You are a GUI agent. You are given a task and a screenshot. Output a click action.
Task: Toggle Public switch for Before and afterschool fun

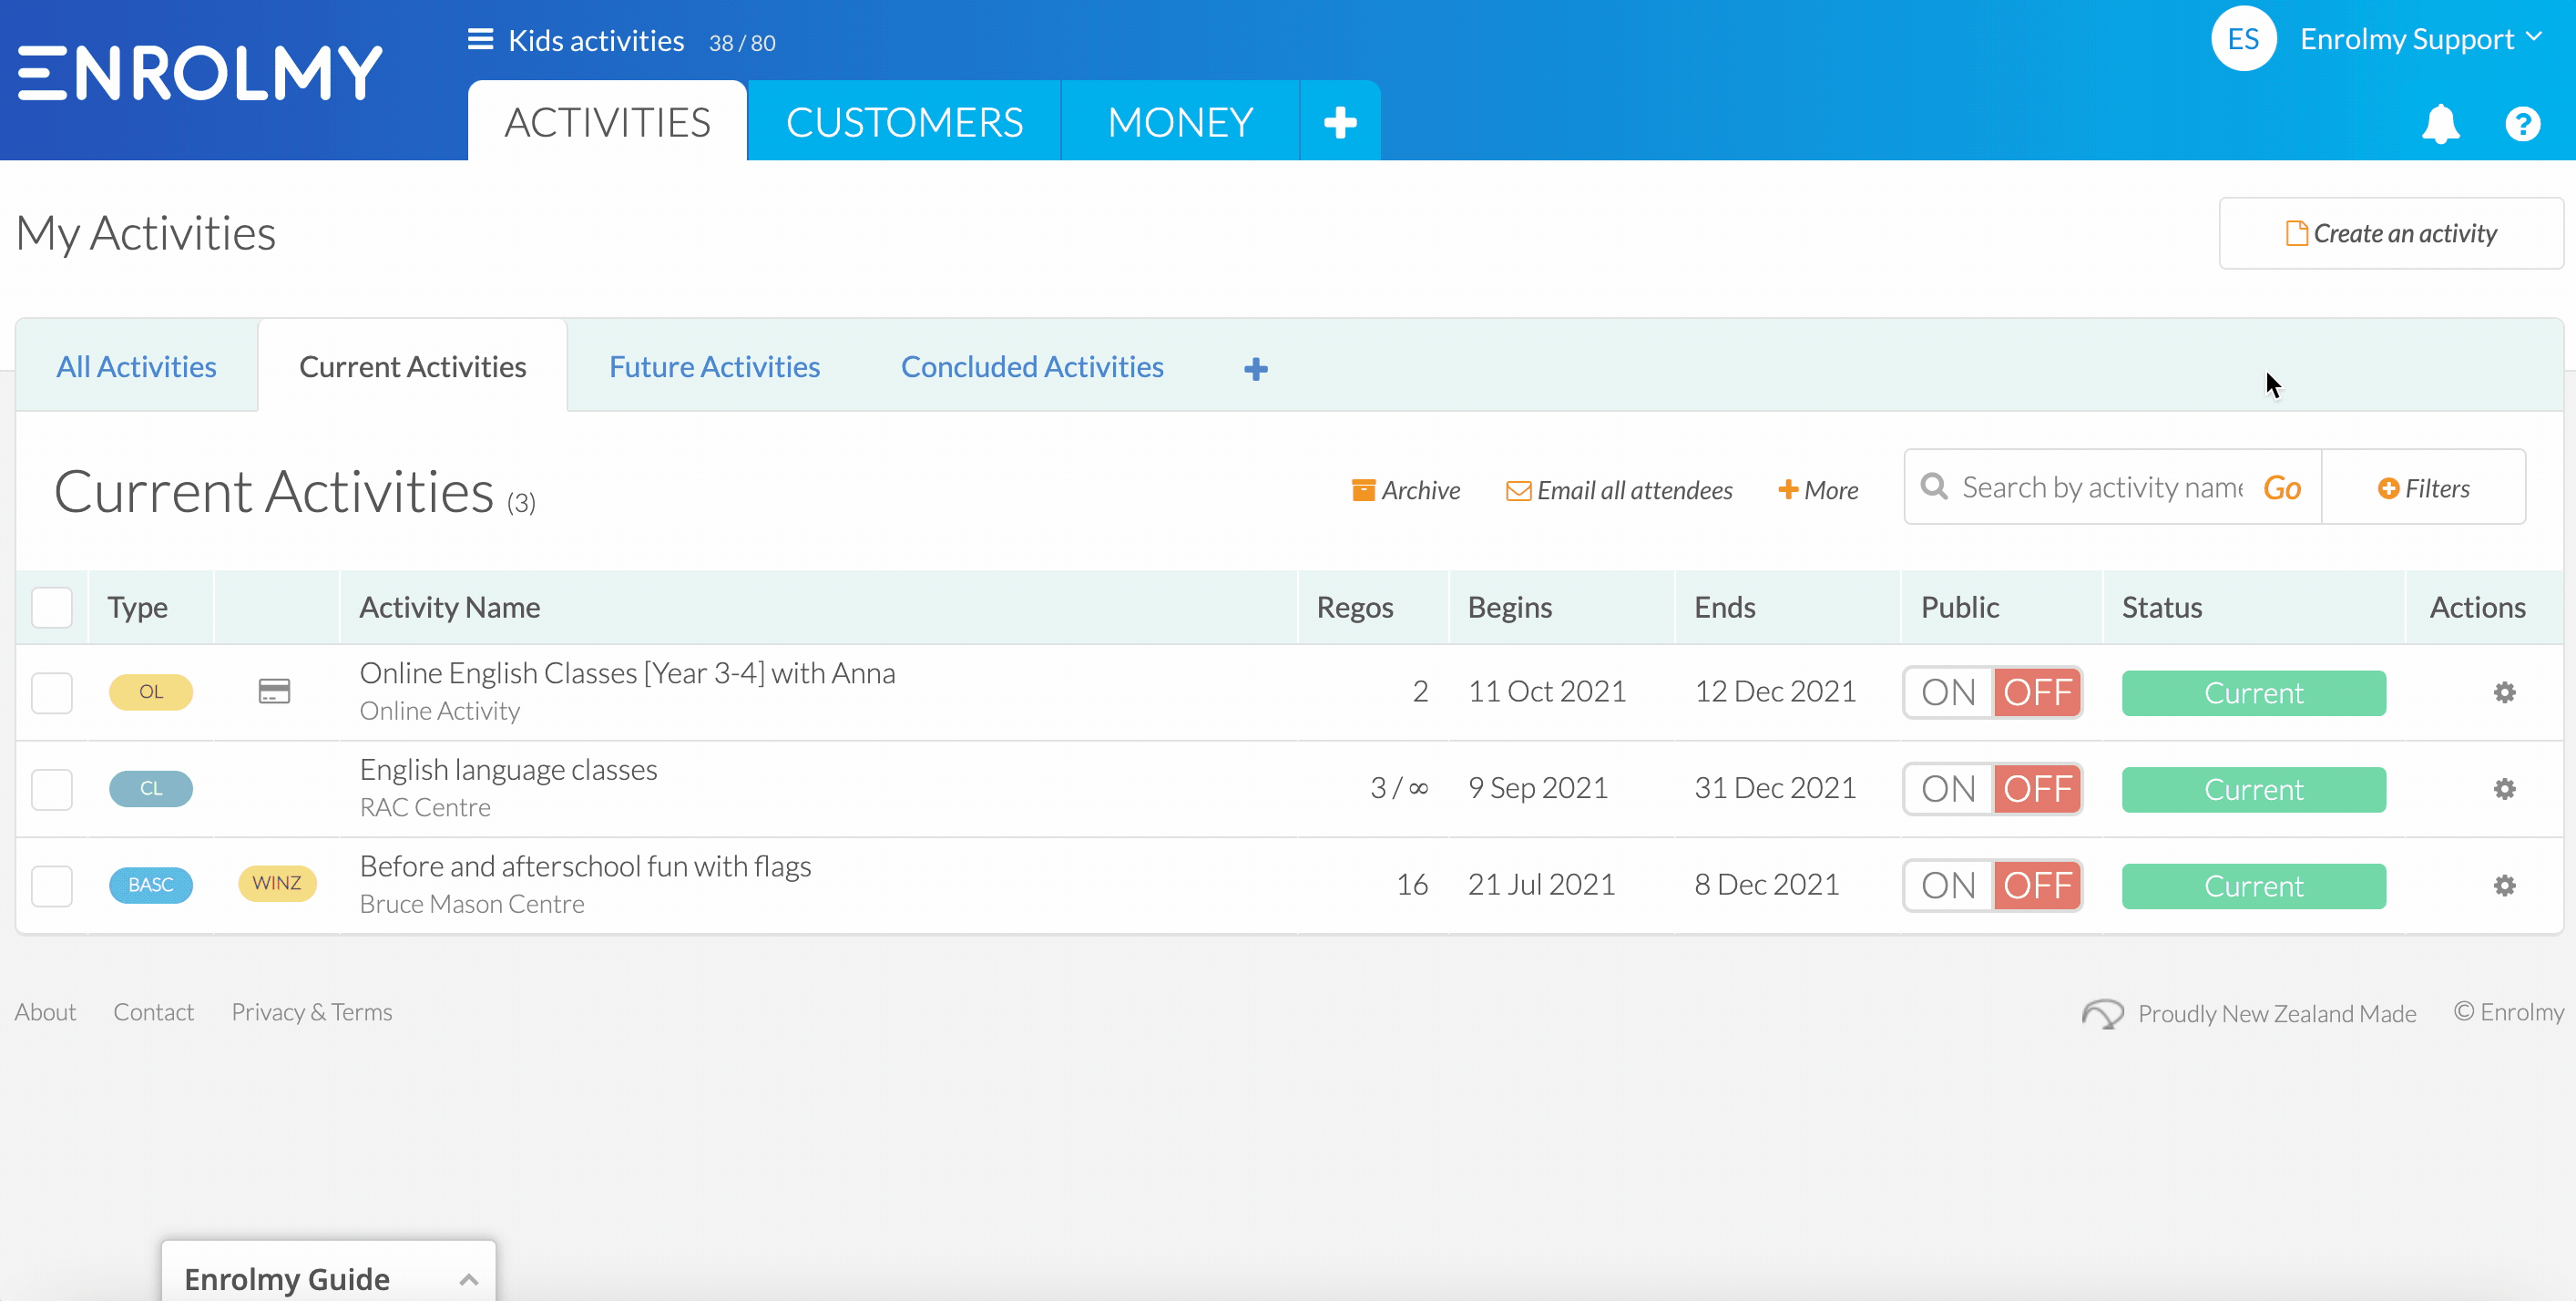coord(1993,885)
